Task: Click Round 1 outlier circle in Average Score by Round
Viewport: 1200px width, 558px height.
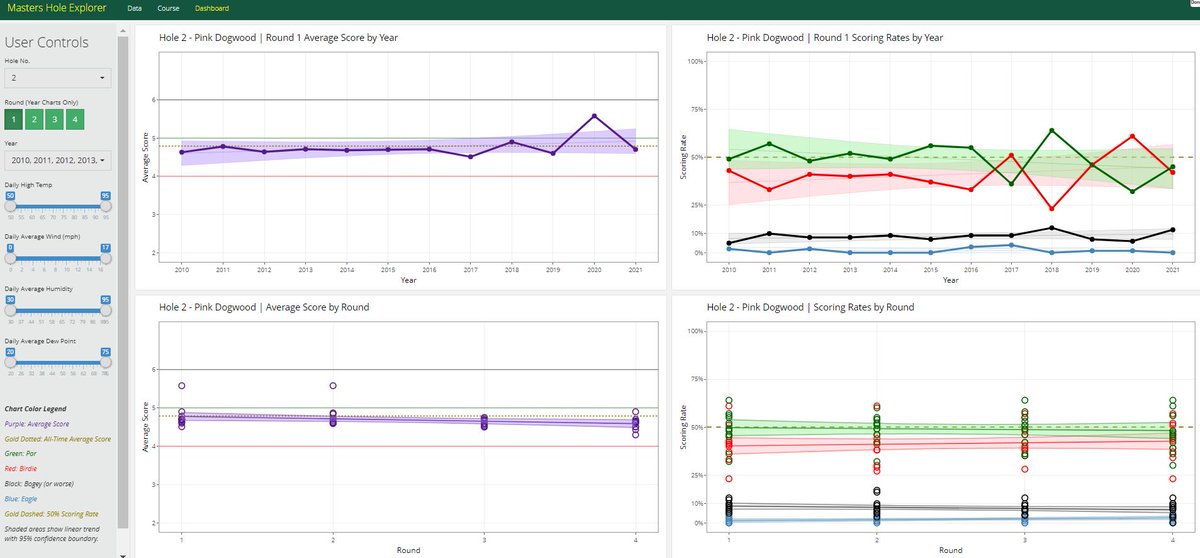Action: click(x=182, y=385)
